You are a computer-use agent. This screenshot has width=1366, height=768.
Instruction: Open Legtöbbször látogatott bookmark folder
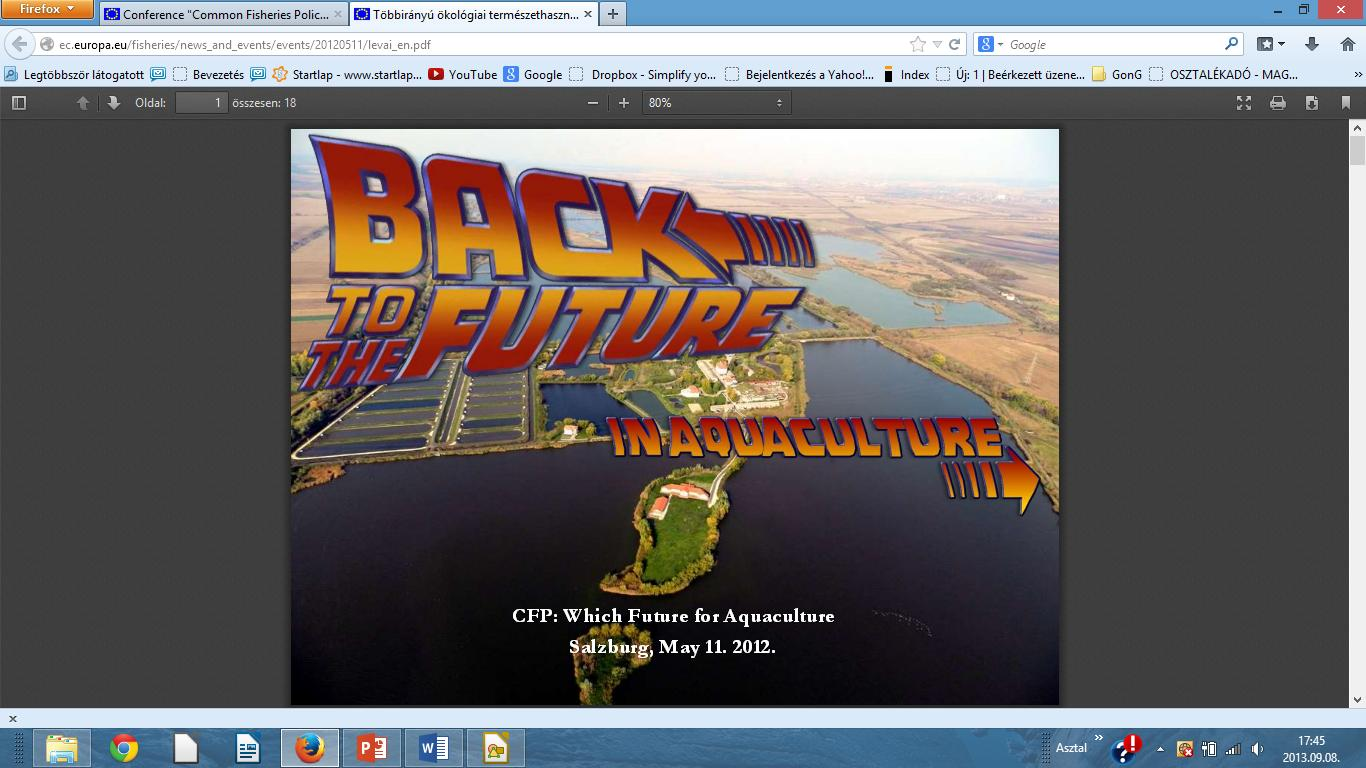click(74, 74)
